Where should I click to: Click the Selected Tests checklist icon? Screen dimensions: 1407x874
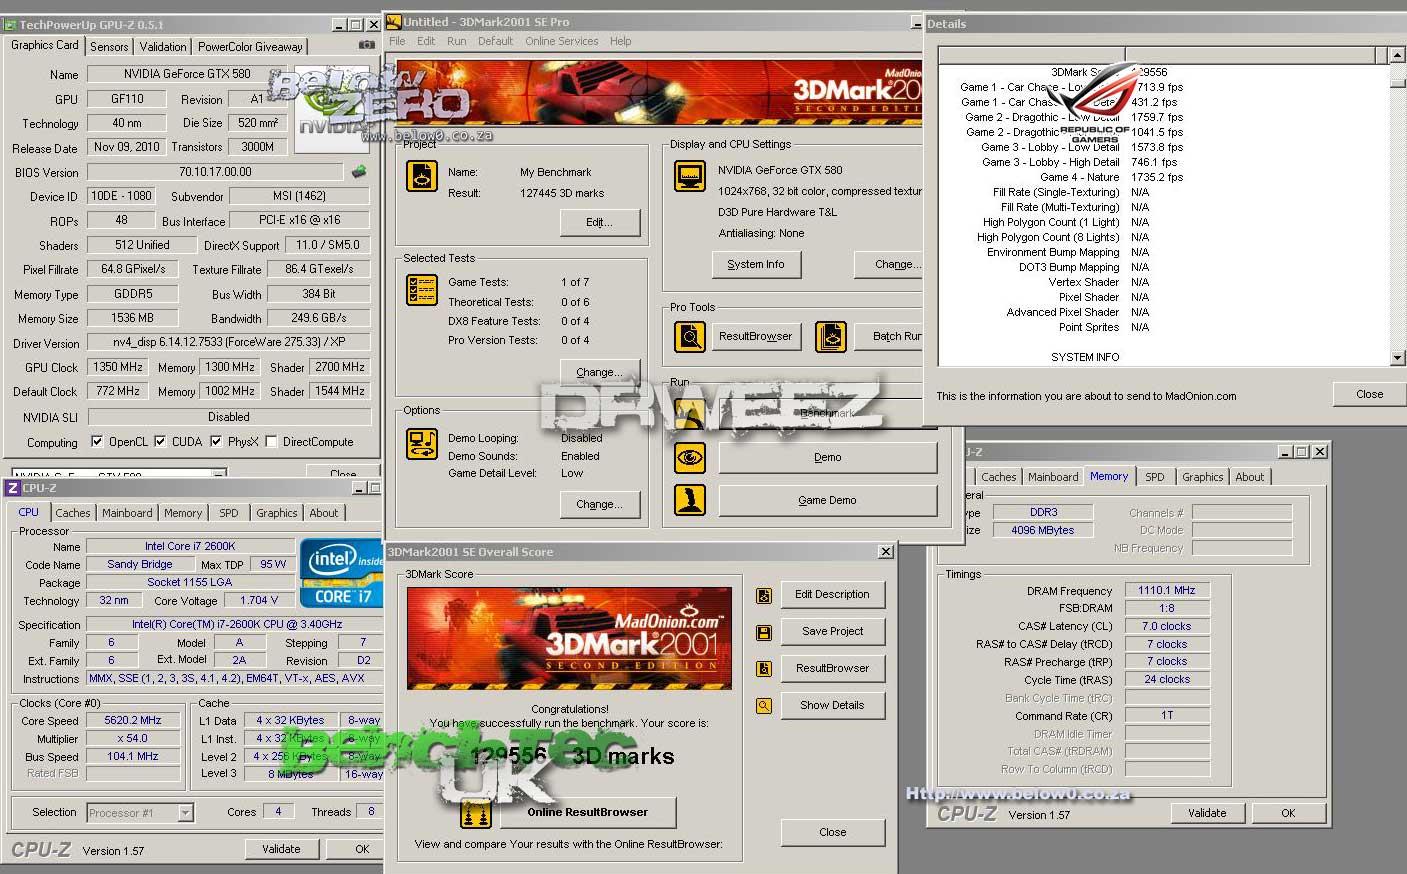click(421, 290)
